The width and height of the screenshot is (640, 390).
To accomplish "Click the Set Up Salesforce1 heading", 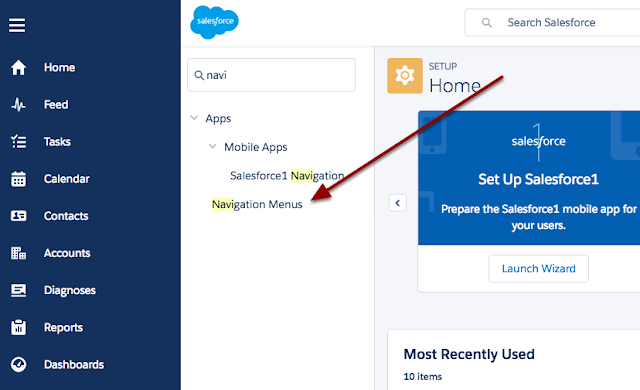I will click(538, 179).
